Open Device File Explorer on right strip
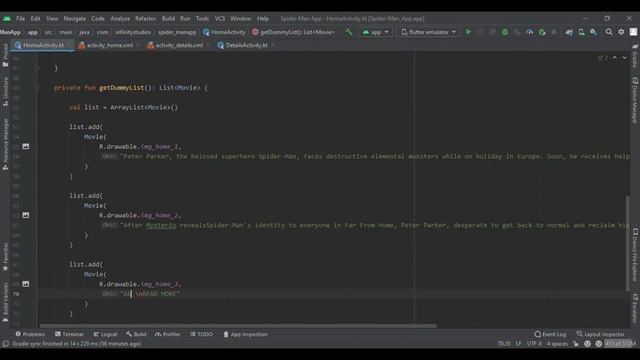This screenshot has height=360, width=640. 635,255
